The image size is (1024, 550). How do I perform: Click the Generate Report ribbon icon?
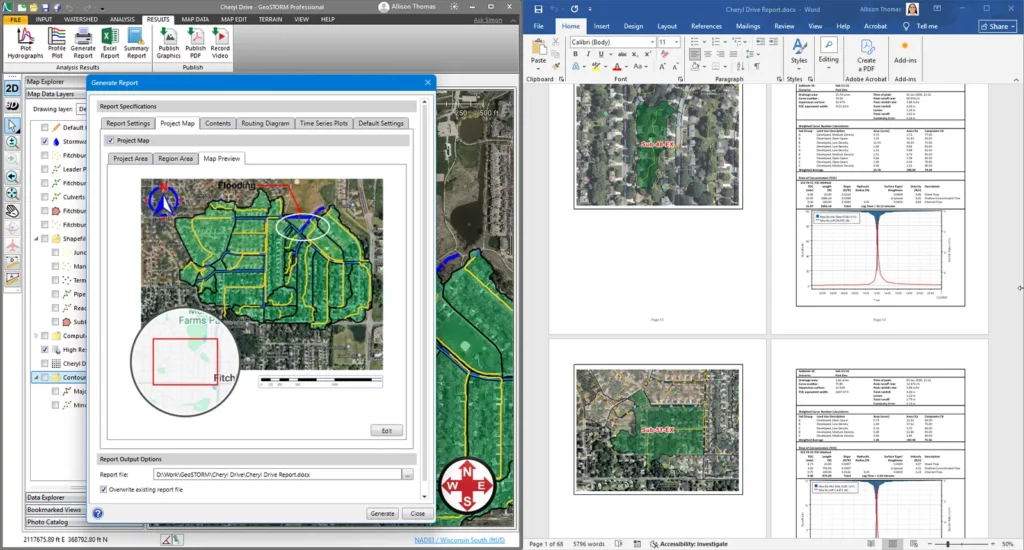tap(83, 44)
